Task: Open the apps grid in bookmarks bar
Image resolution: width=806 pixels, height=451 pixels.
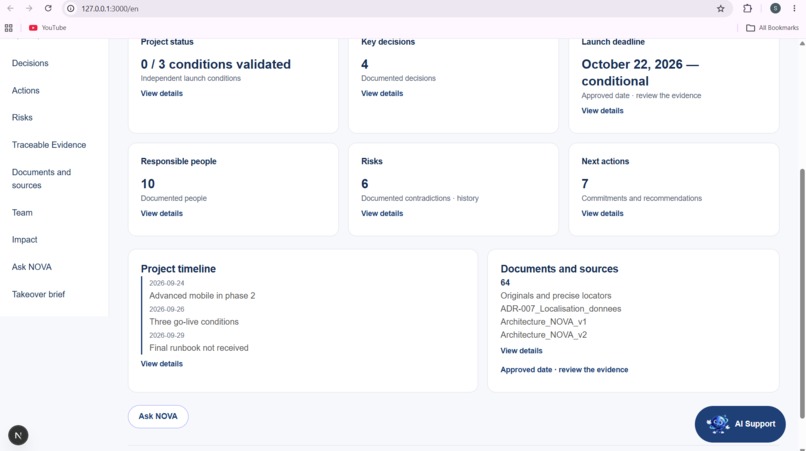Action: (x=8, y=28)
